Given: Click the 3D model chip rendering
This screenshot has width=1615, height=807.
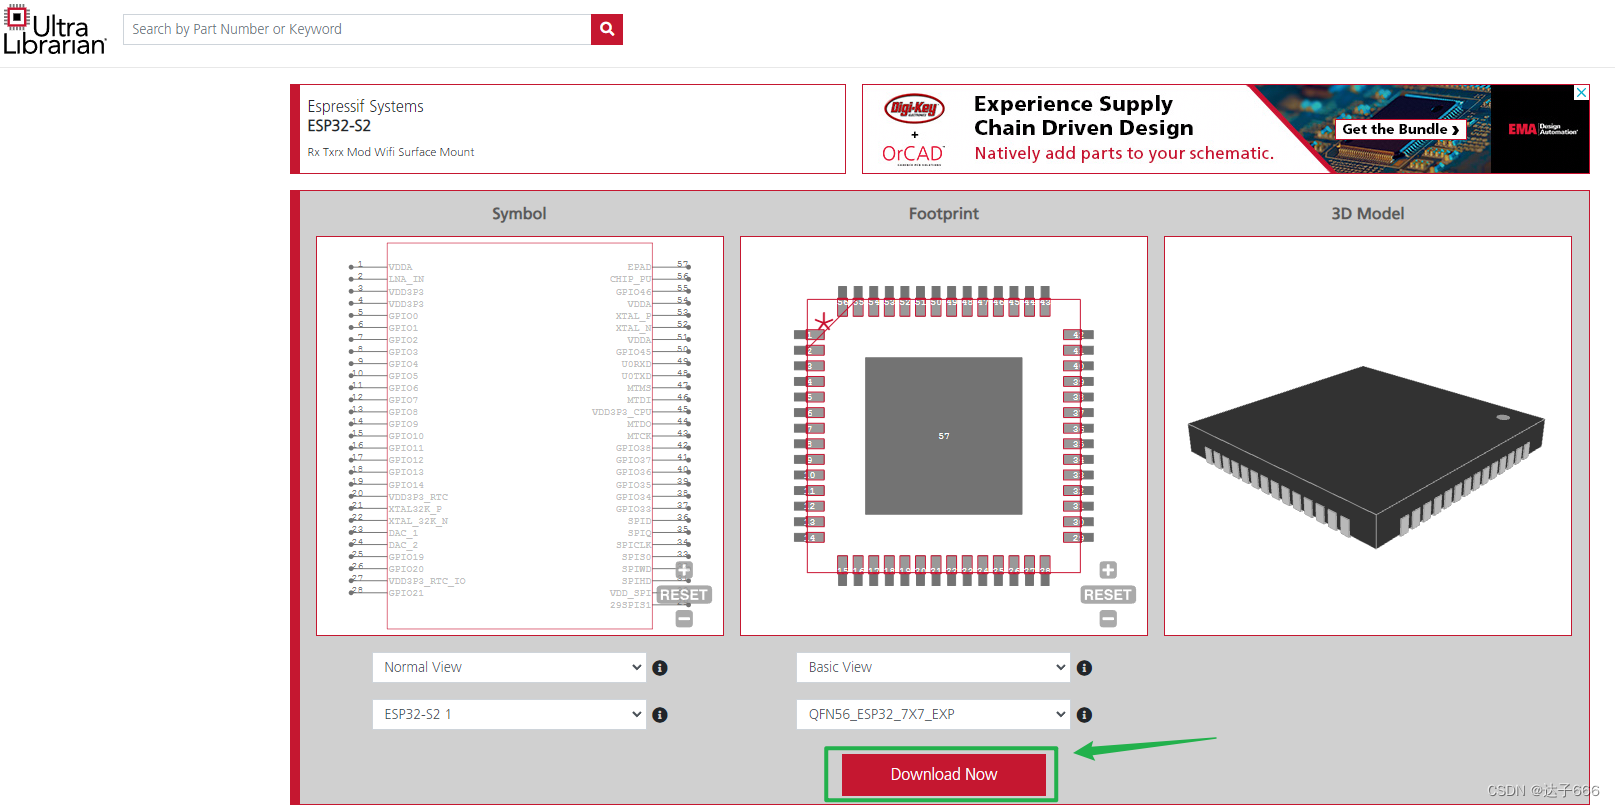Looking at the screenshot, I should coord(1367,455).
